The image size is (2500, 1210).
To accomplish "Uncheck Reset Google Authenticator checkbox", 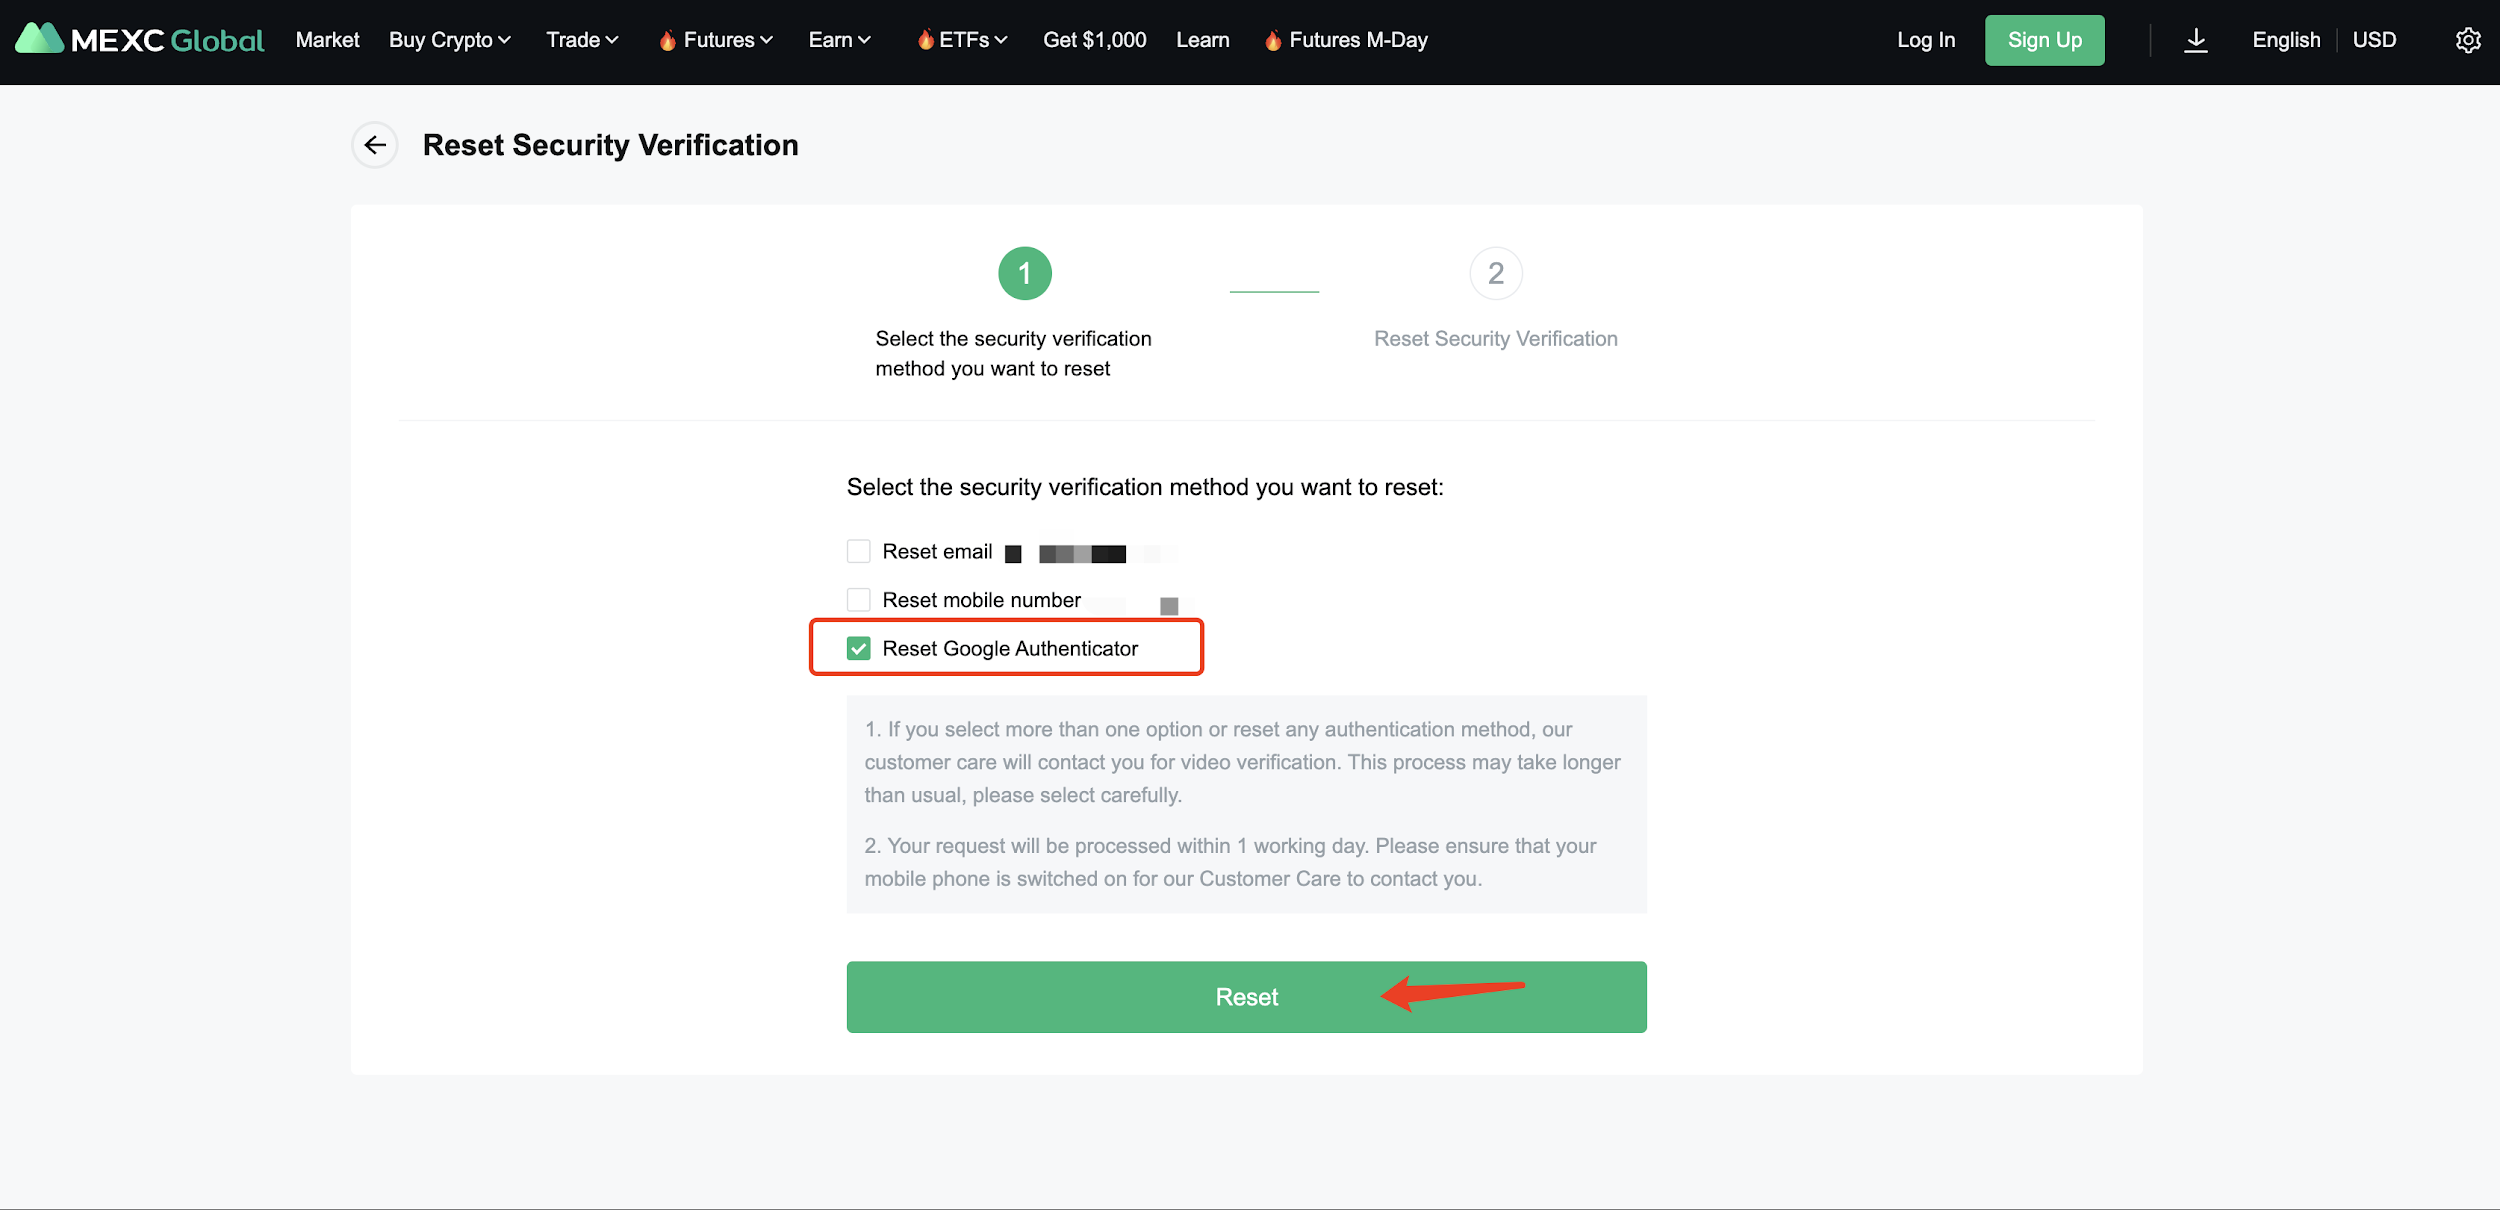I will pyautogui.click(x=858, y=649).
